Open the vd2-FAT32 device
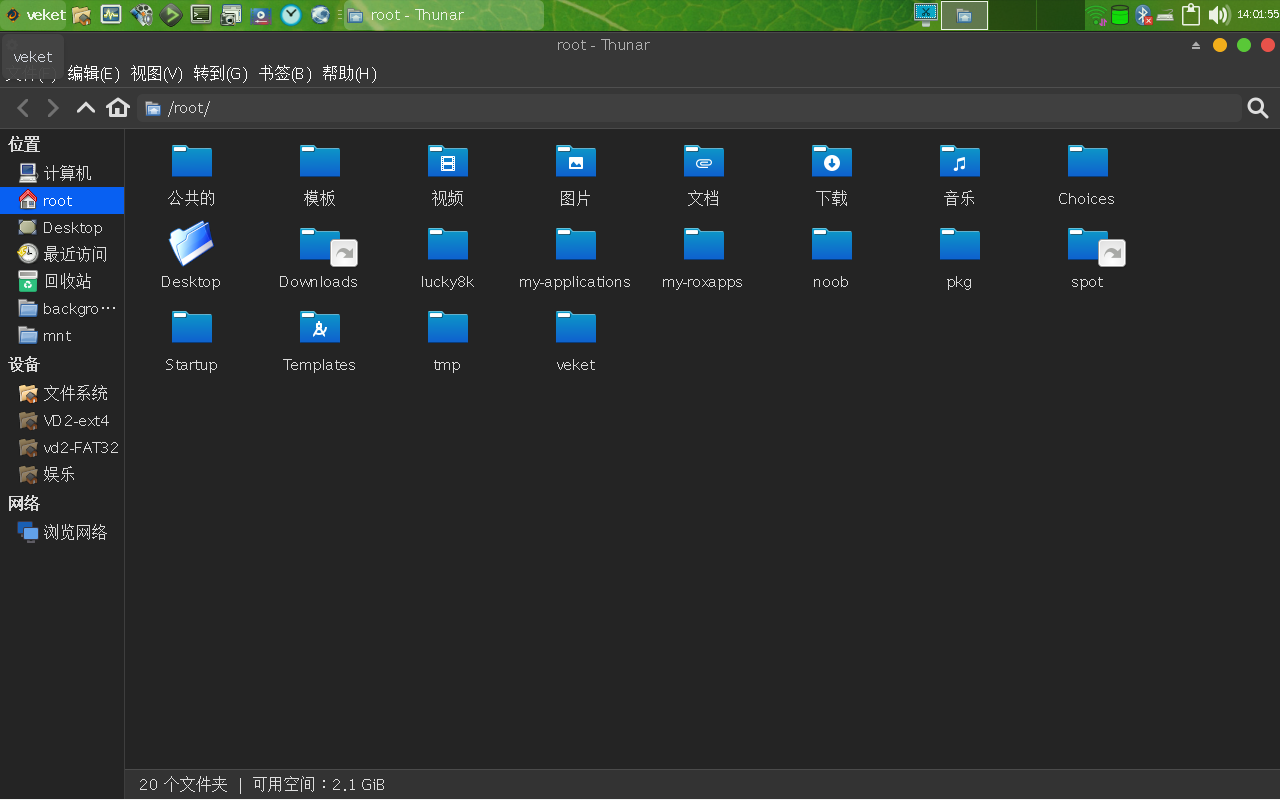 (62, 447)
